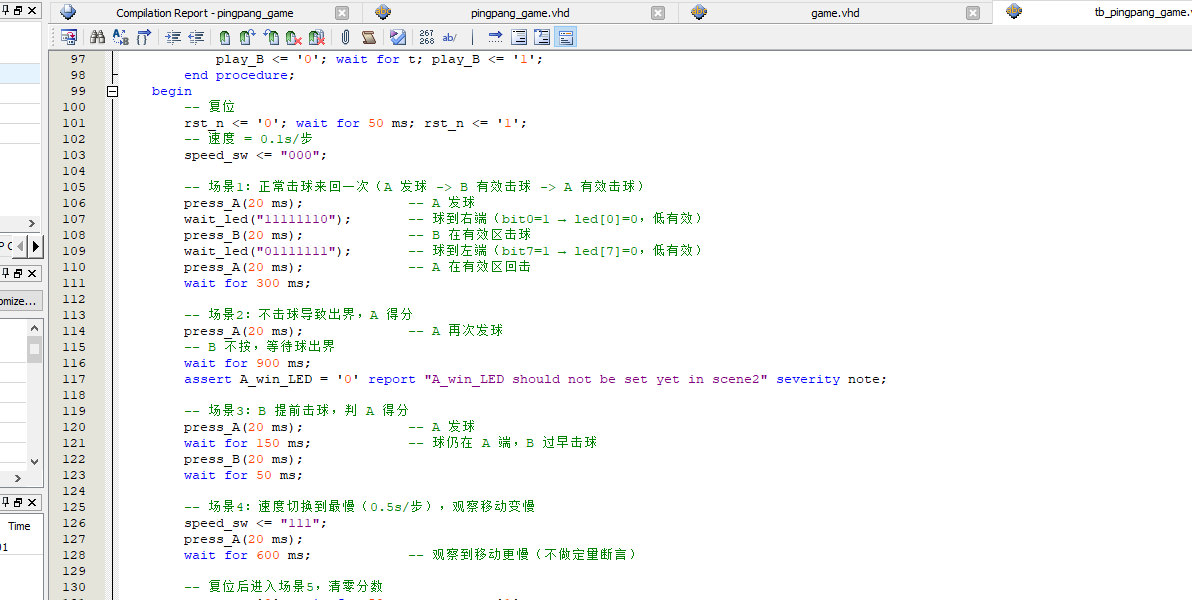The height and width of the screenshot is (600, 1192).
Task: Click 'wait for 900 ms;' on line 116
Action: (x=247, y=363)
